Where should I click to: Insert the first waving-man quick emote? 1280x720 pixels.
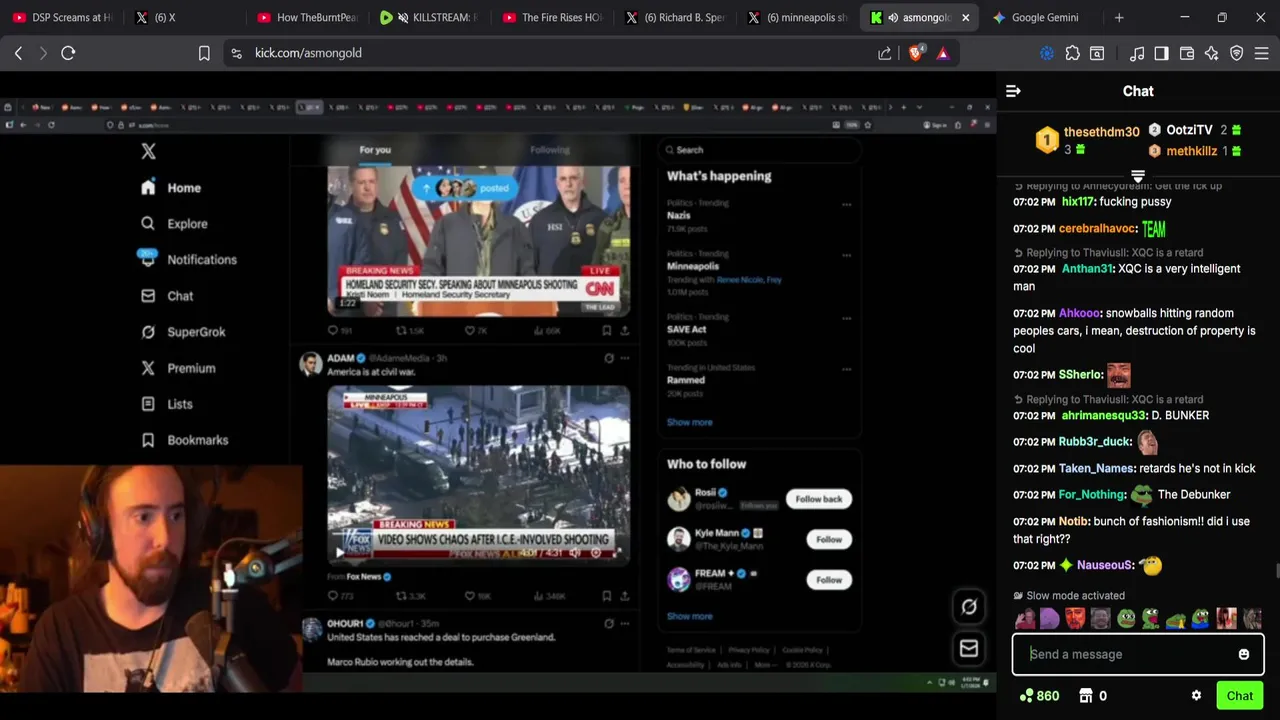click(1024, 619)
